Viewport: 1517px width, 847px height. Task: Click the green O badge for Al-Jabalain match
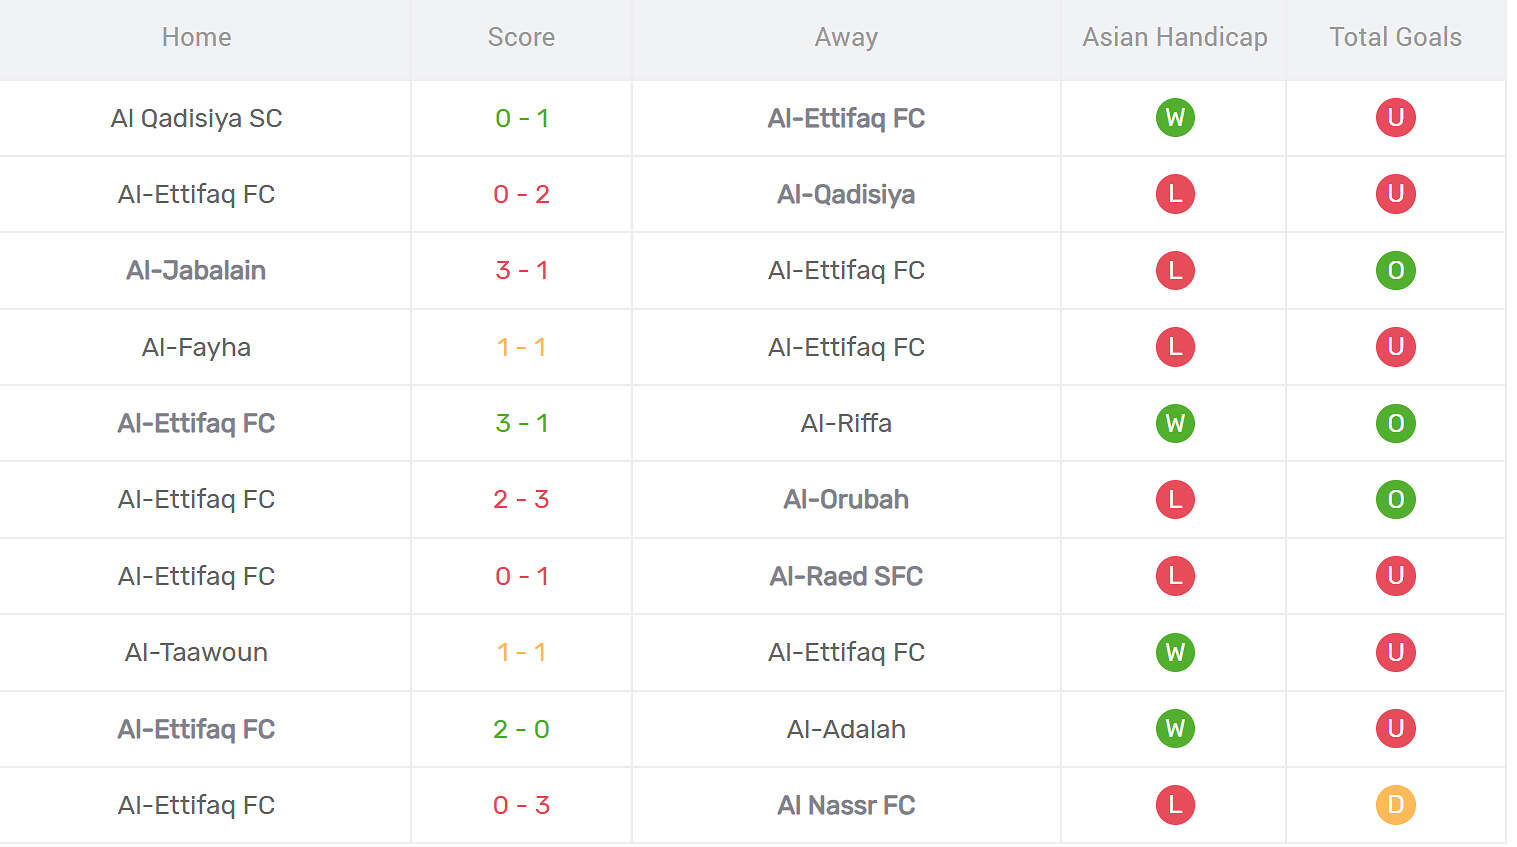pyautogui.click(x=1395, y=270)
